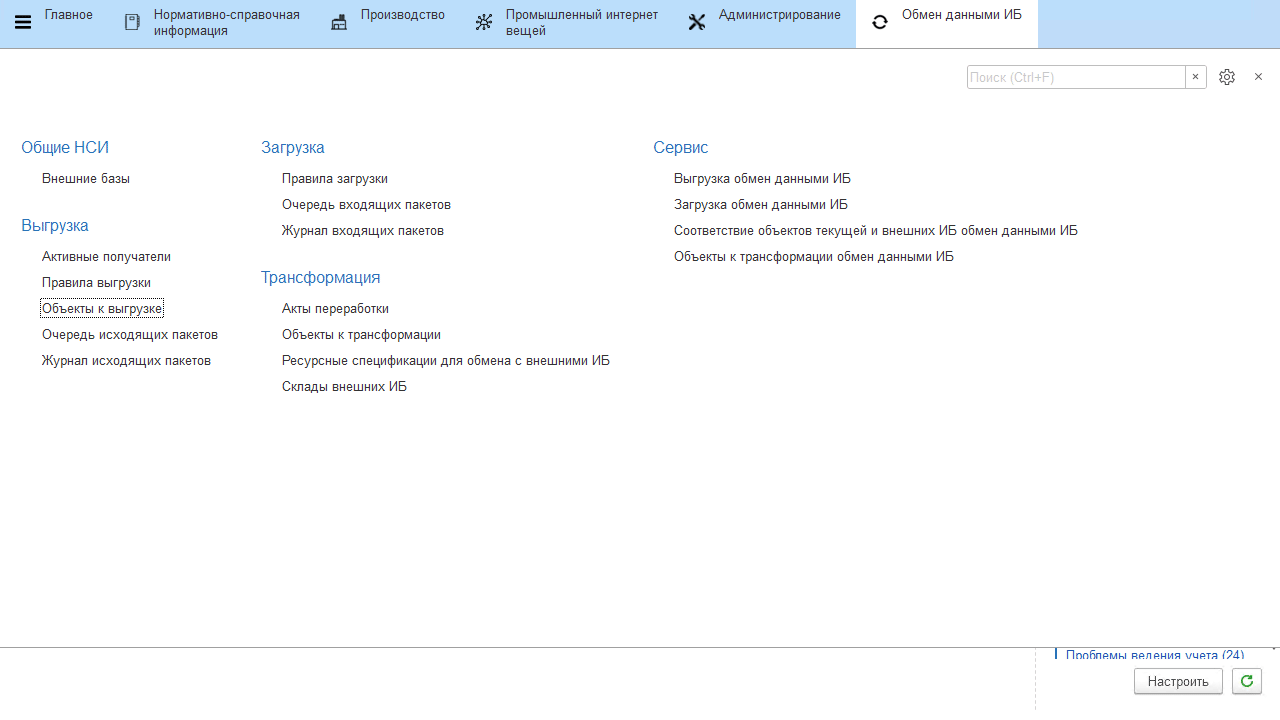Open Акты переработки under Трансформация
Screen dimensions: 1280x720
click(335, 309)
